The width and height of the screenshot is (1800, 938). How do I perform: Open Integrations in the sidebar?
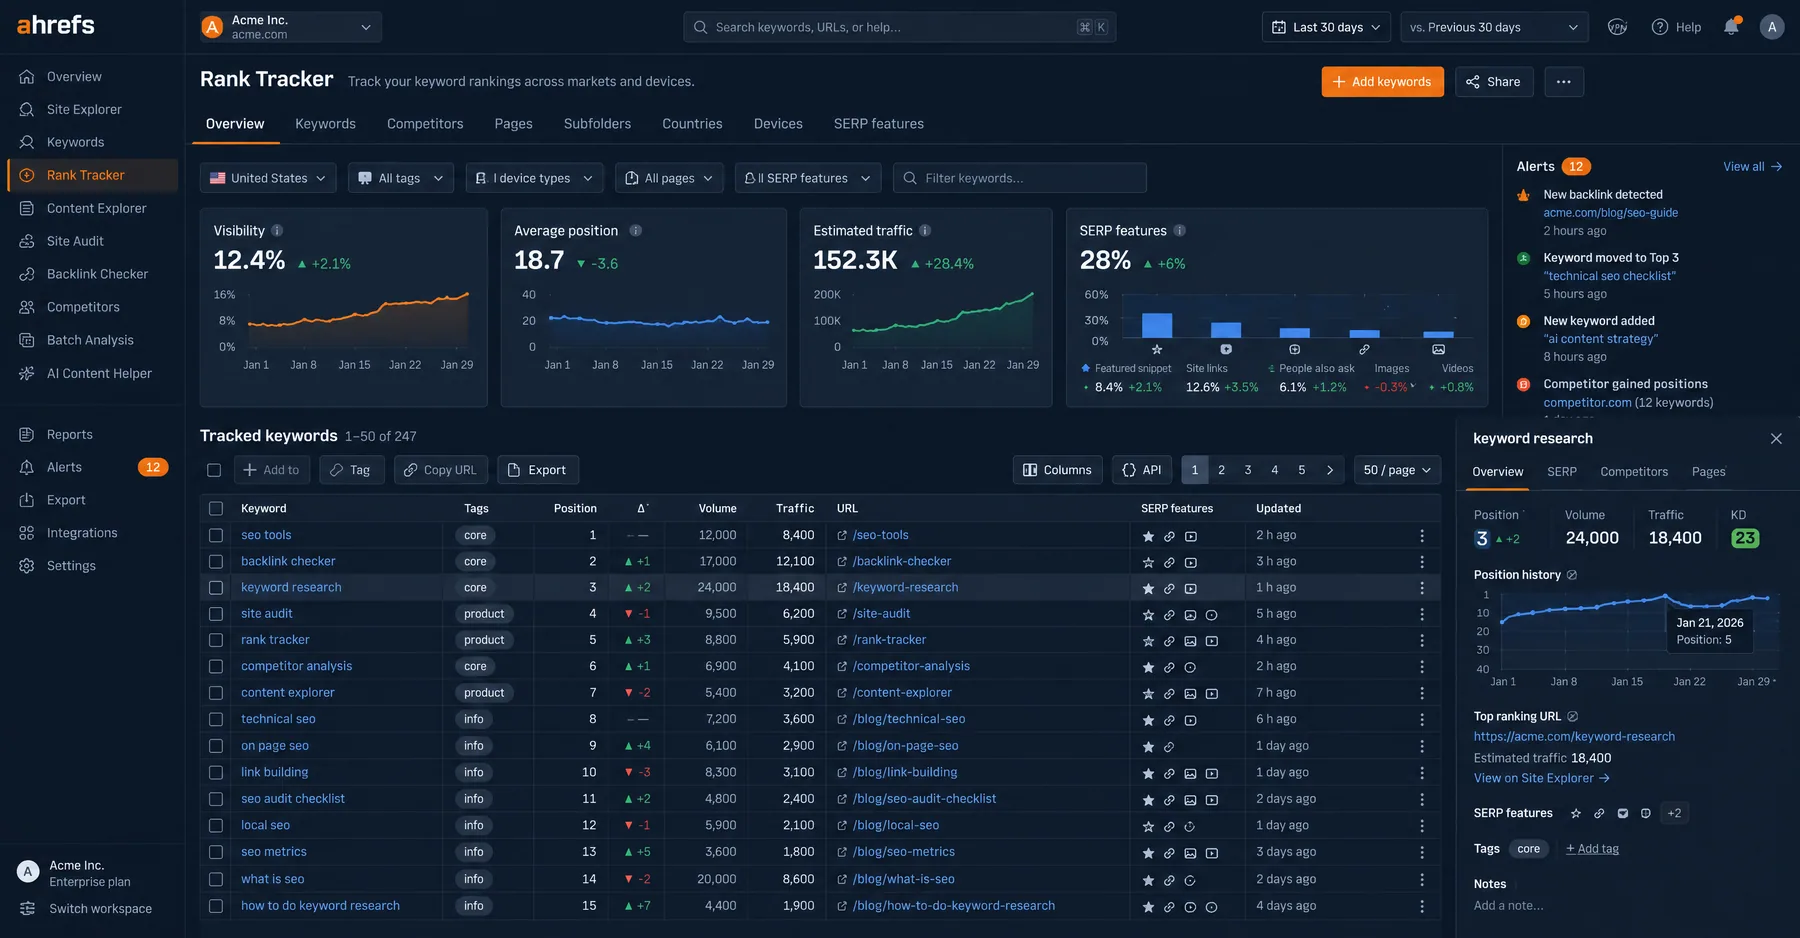[82, 533]
